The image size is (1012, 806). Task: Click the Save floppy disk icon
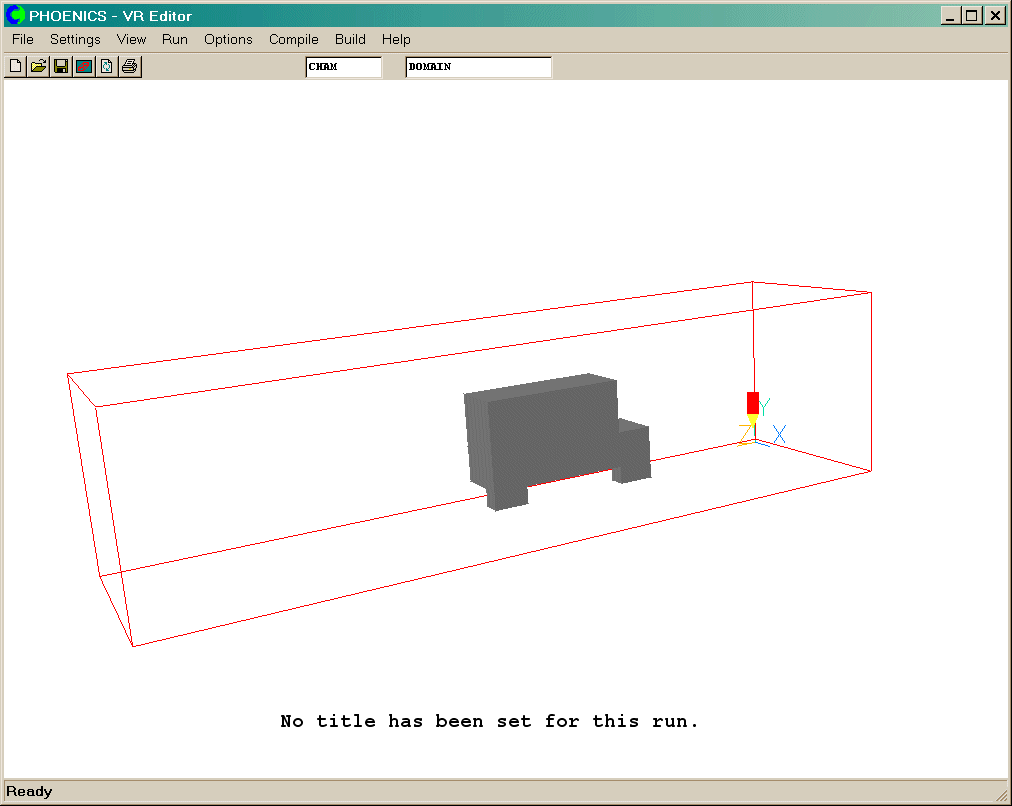tap(61, 67)
